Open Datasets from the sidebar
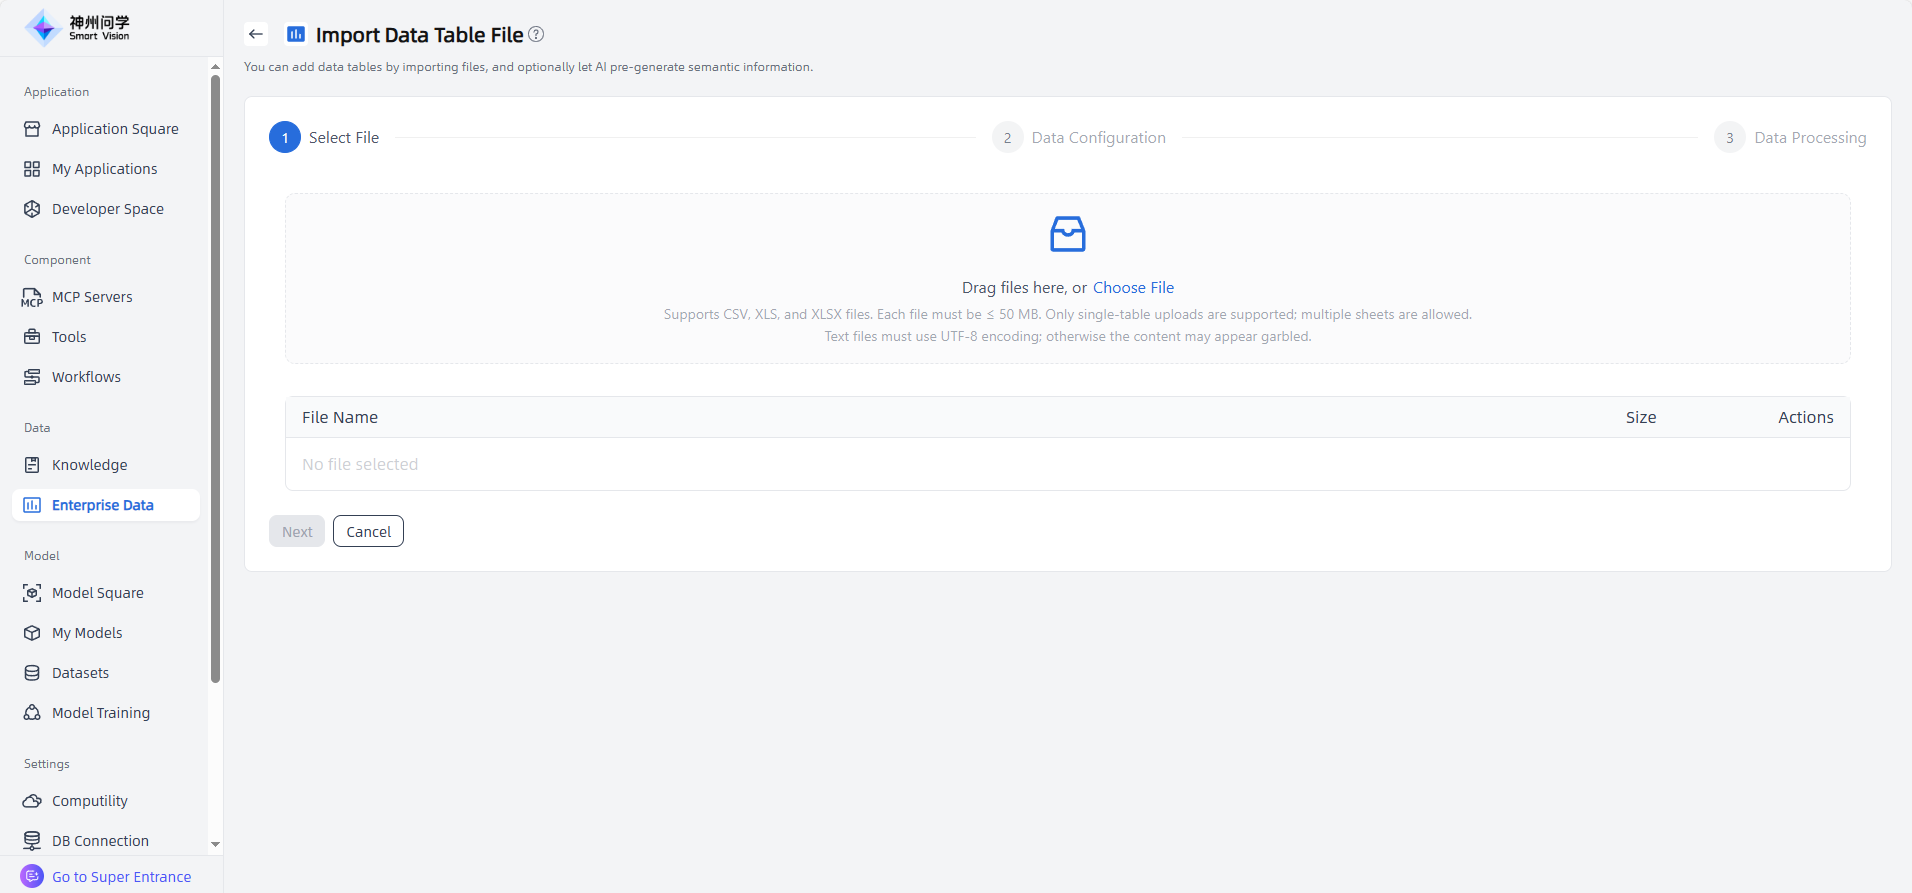This screenshot has height=893, width=1912. (80, 673)
